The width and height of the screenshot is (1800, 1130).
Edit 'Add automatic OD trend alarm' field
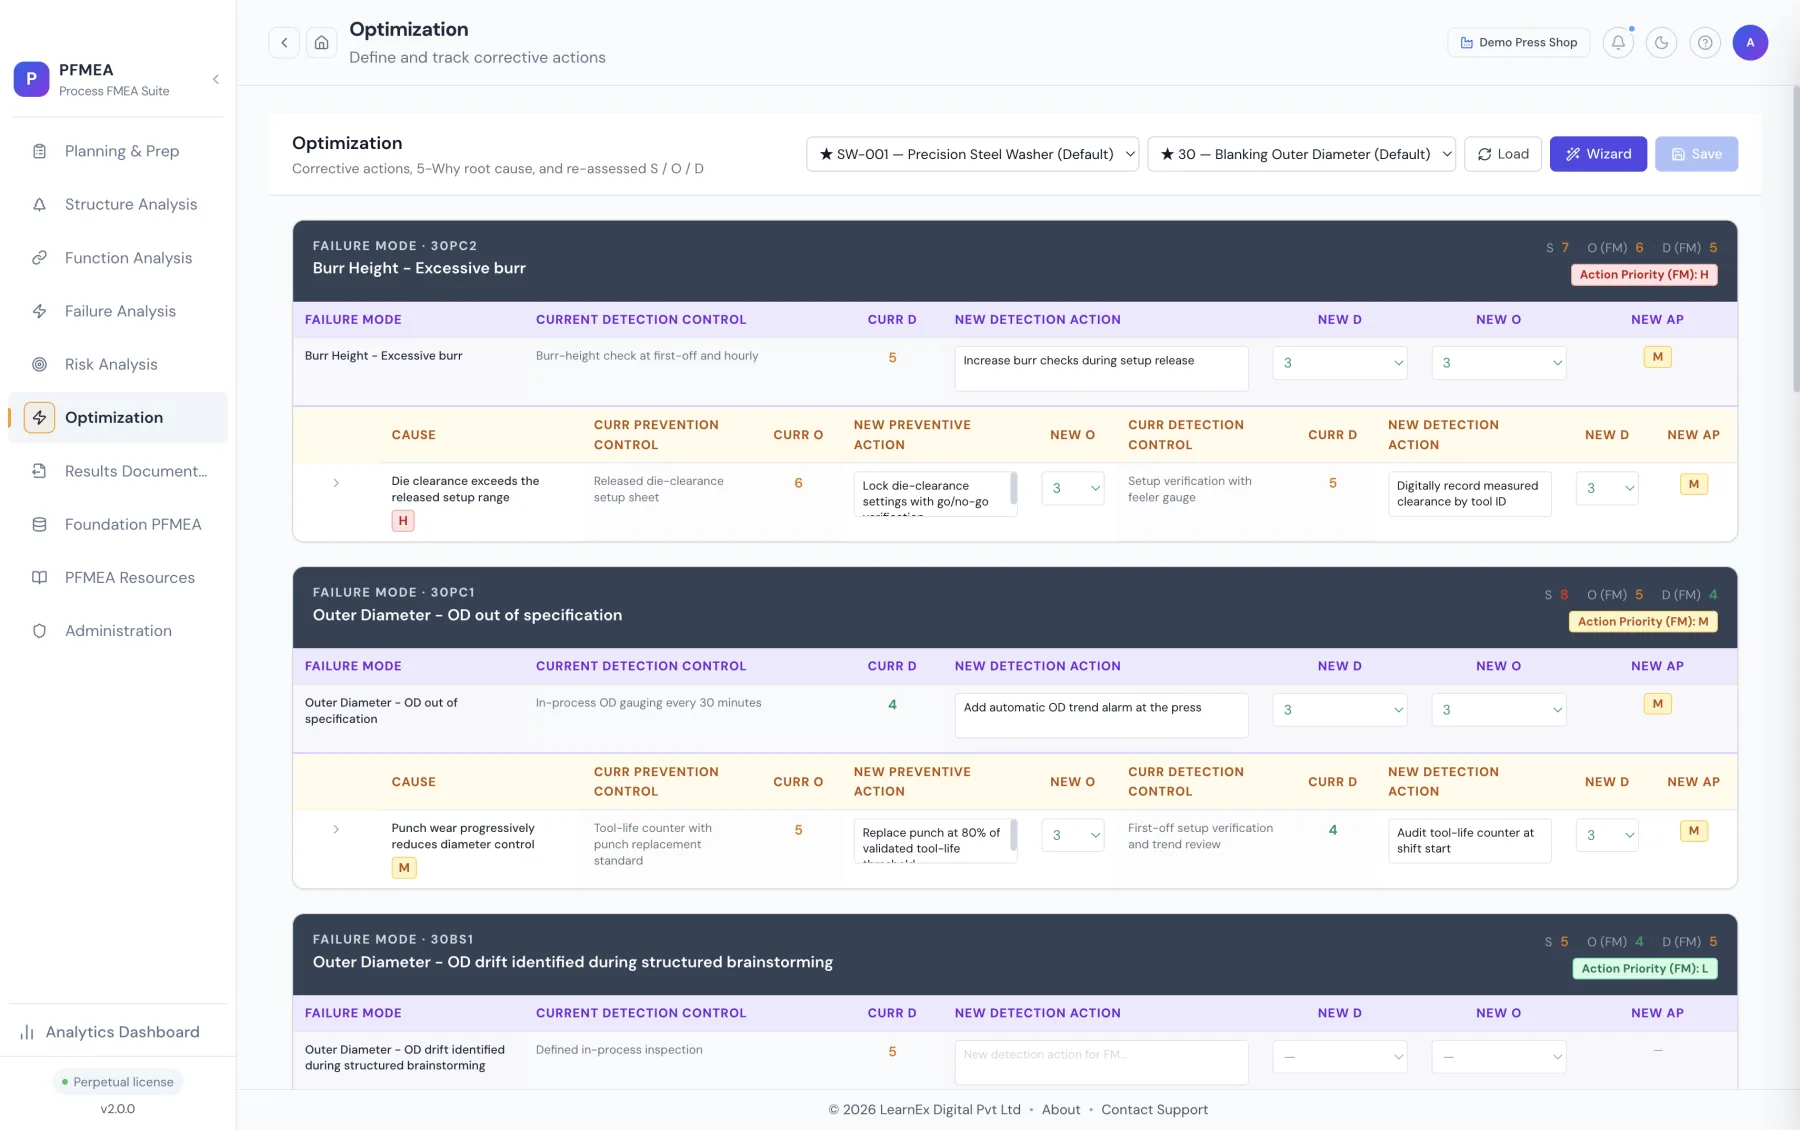click(x=1101, y=715)
